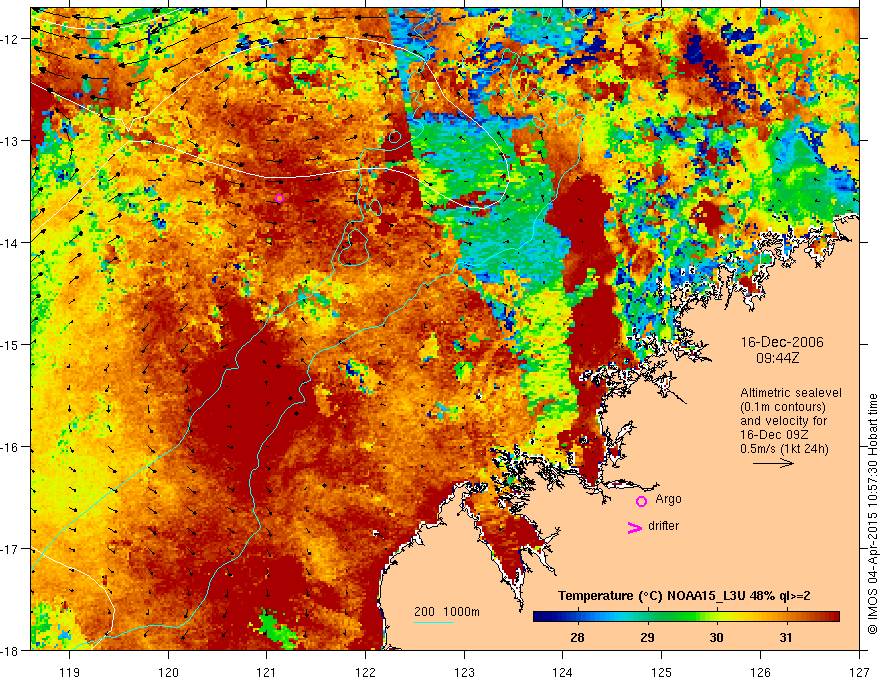This screenshot has height=680, width=880.
Task: Click the latitude axis label -18
Action: pos(10,650)
